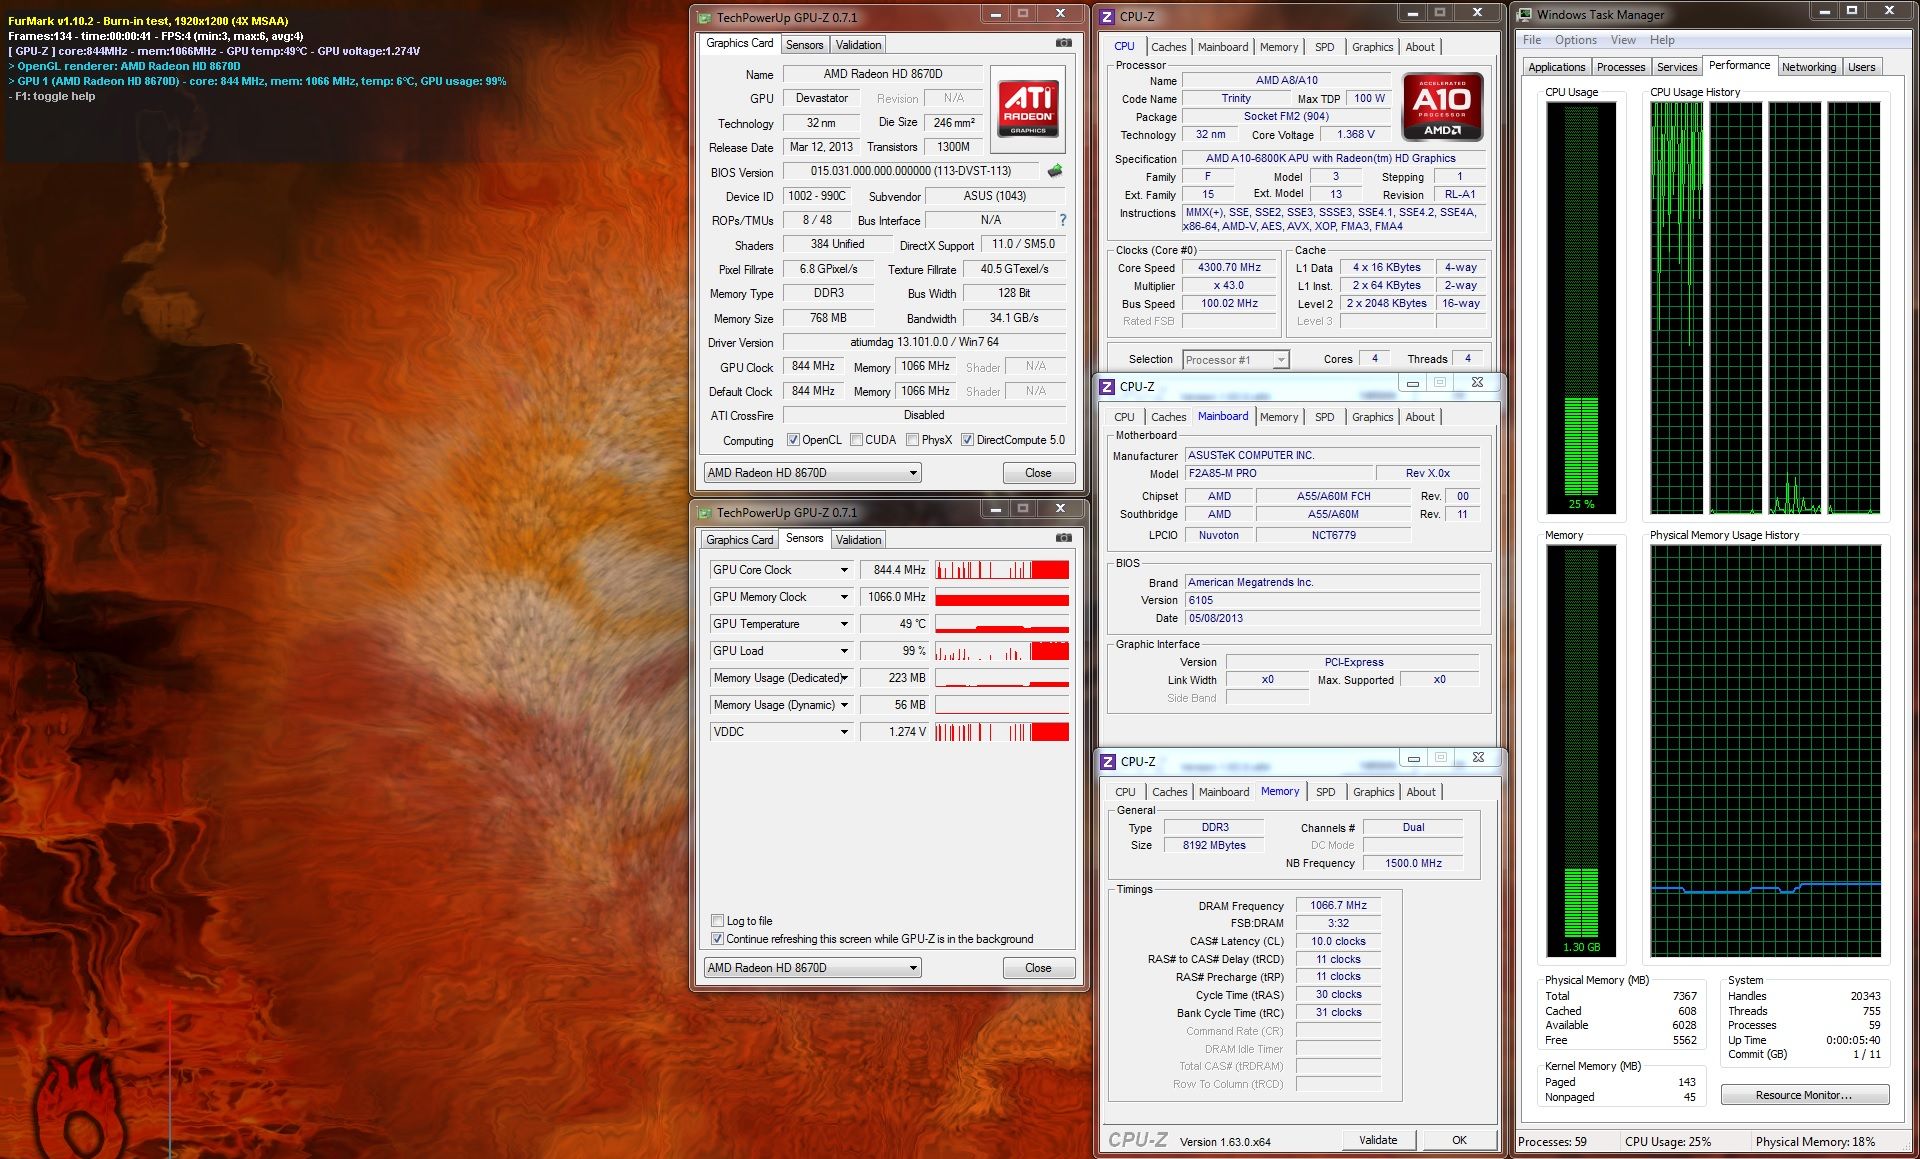Expand the VDDC sensor dropdown arrow
1920x1159 pixels.
843,732
